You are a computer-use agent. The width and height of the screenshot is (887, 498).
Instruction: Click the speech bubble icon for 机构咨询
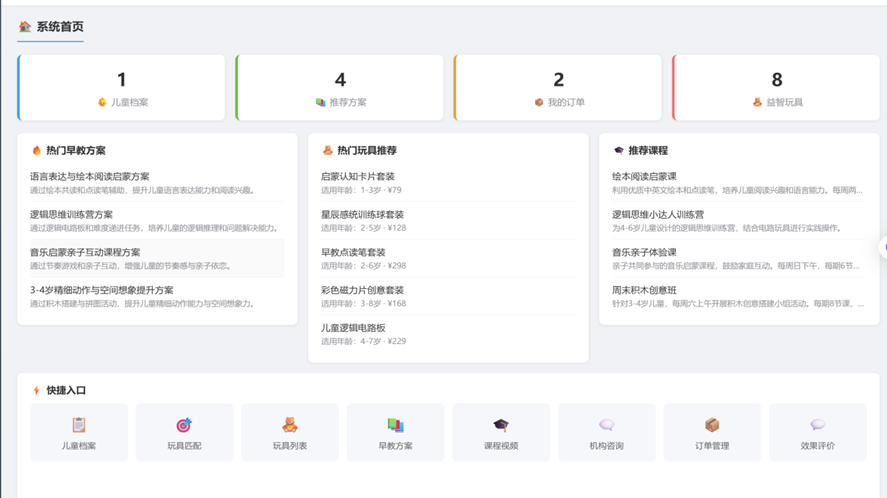click(606, 425)
